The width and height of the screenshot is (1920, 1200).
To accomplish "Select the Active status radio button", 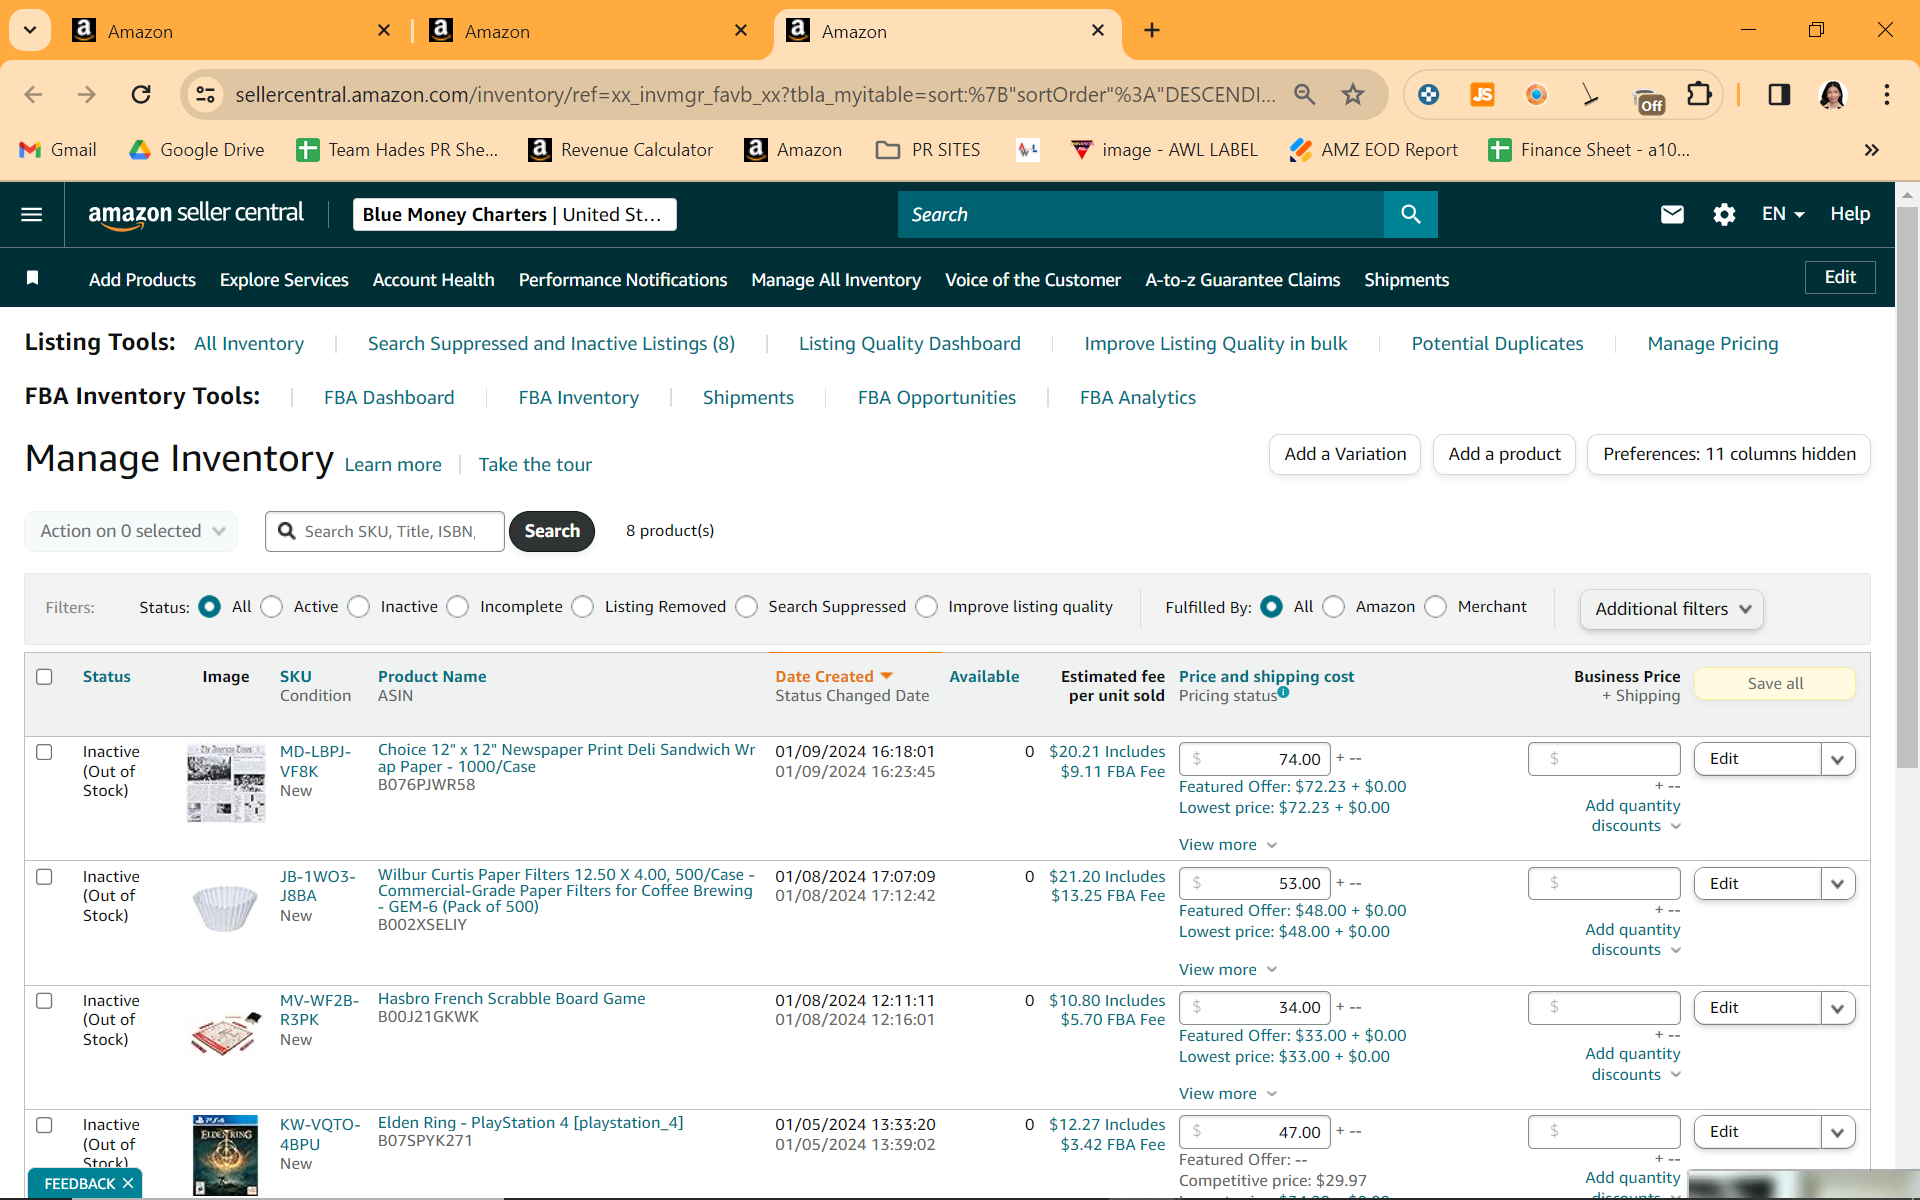I will (272, 607).
